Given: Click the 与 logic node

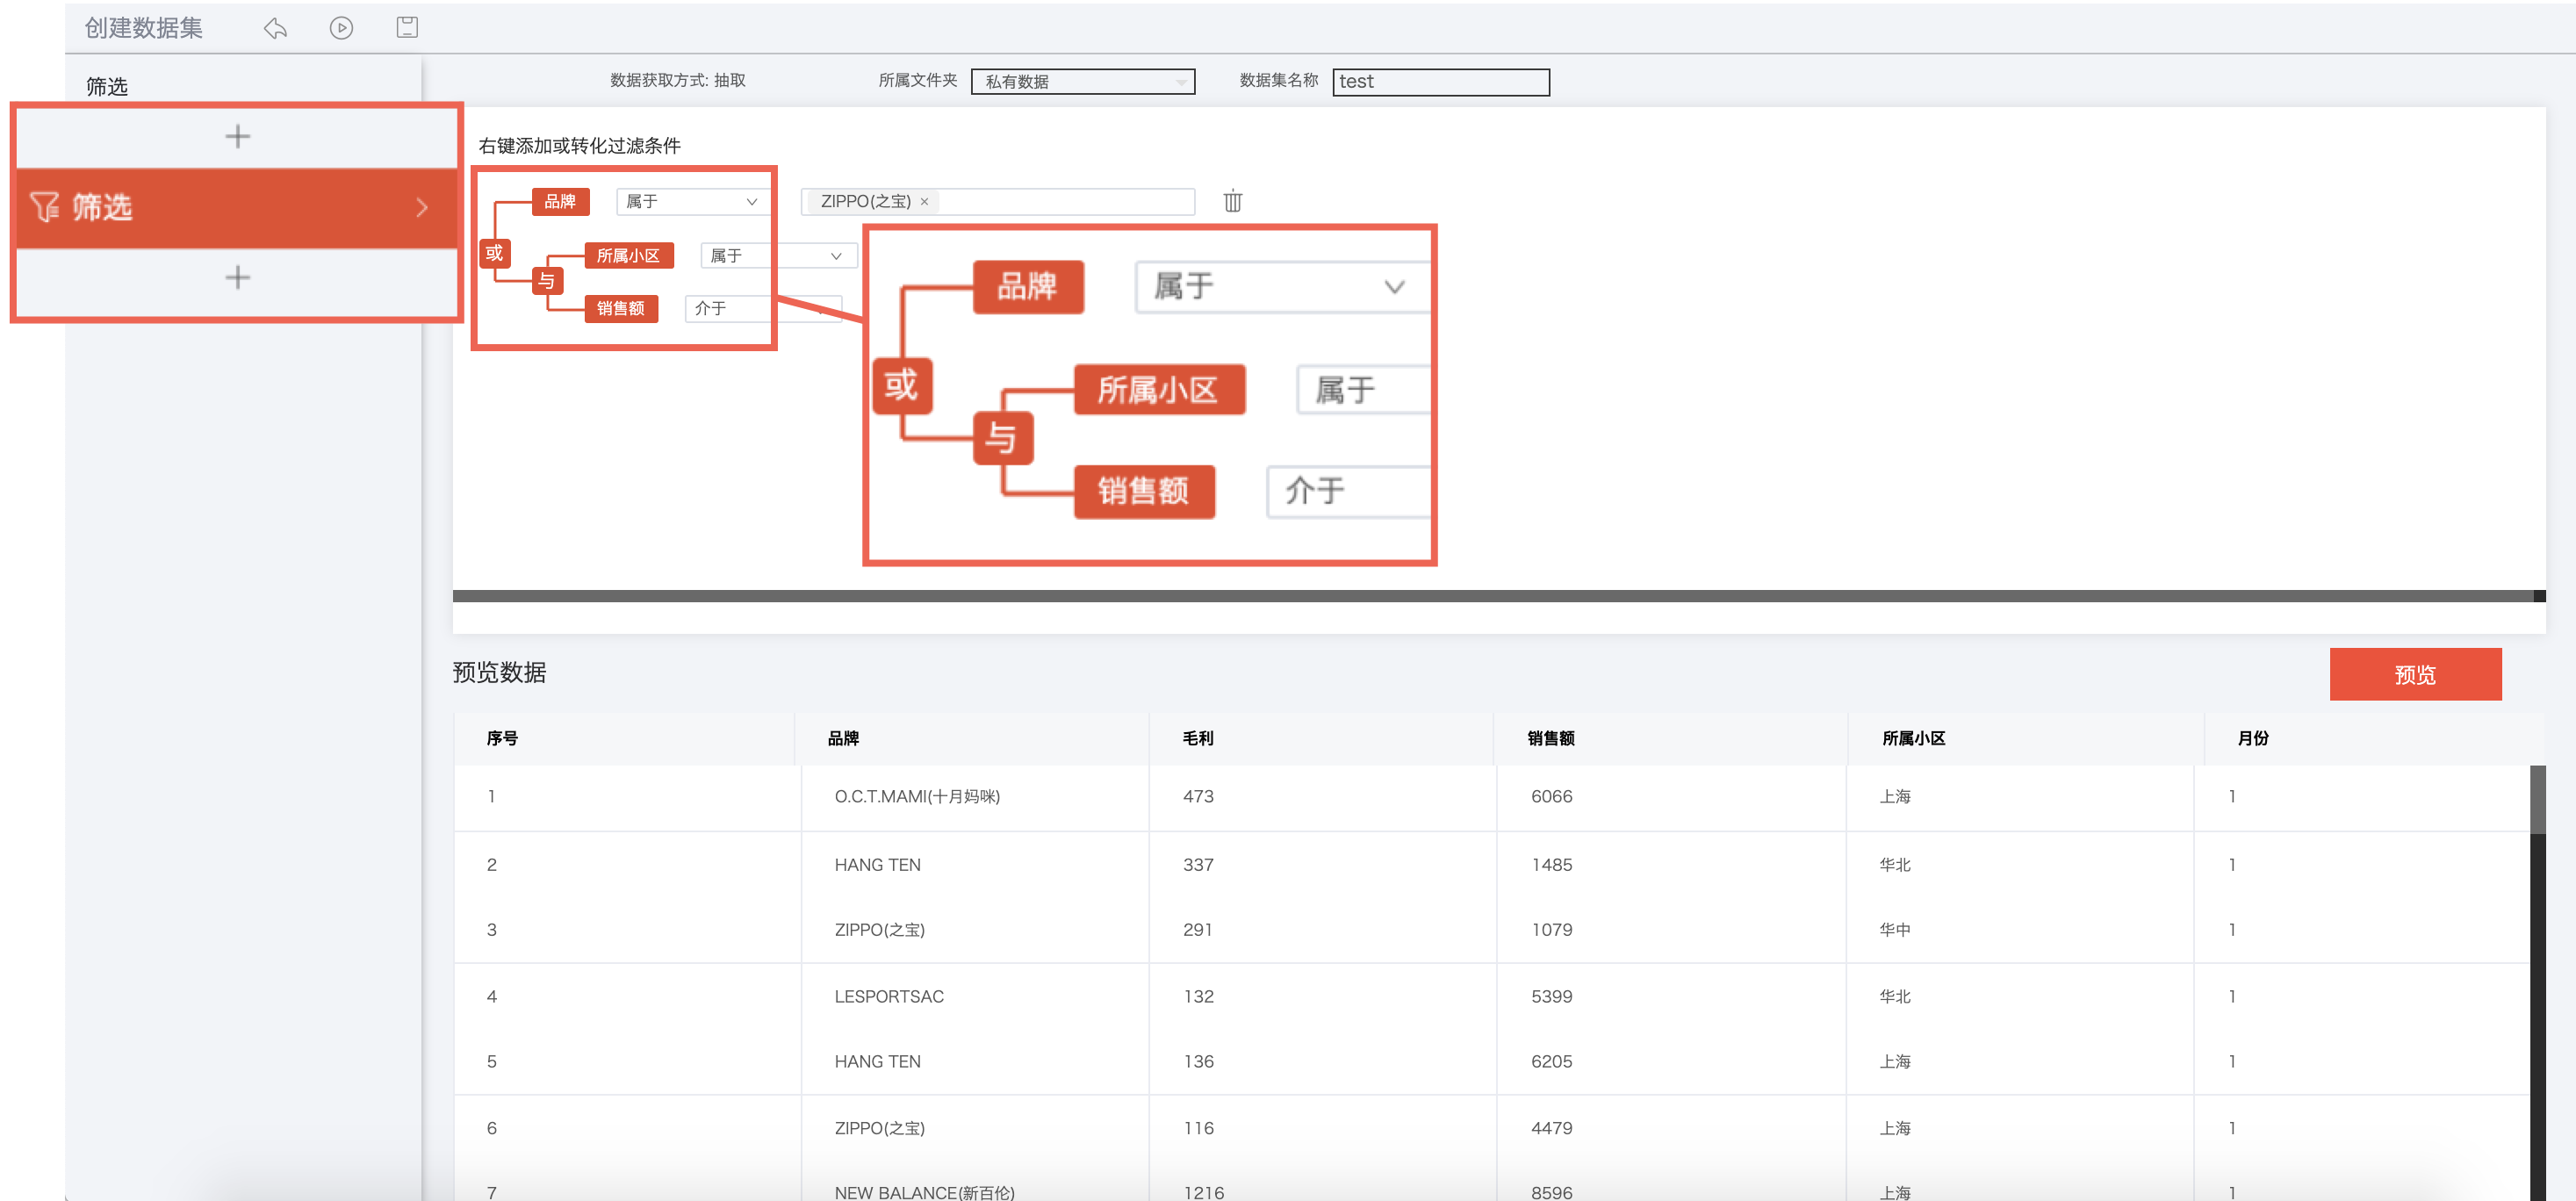Looking at the screenshot, I should tap(546, 281).
